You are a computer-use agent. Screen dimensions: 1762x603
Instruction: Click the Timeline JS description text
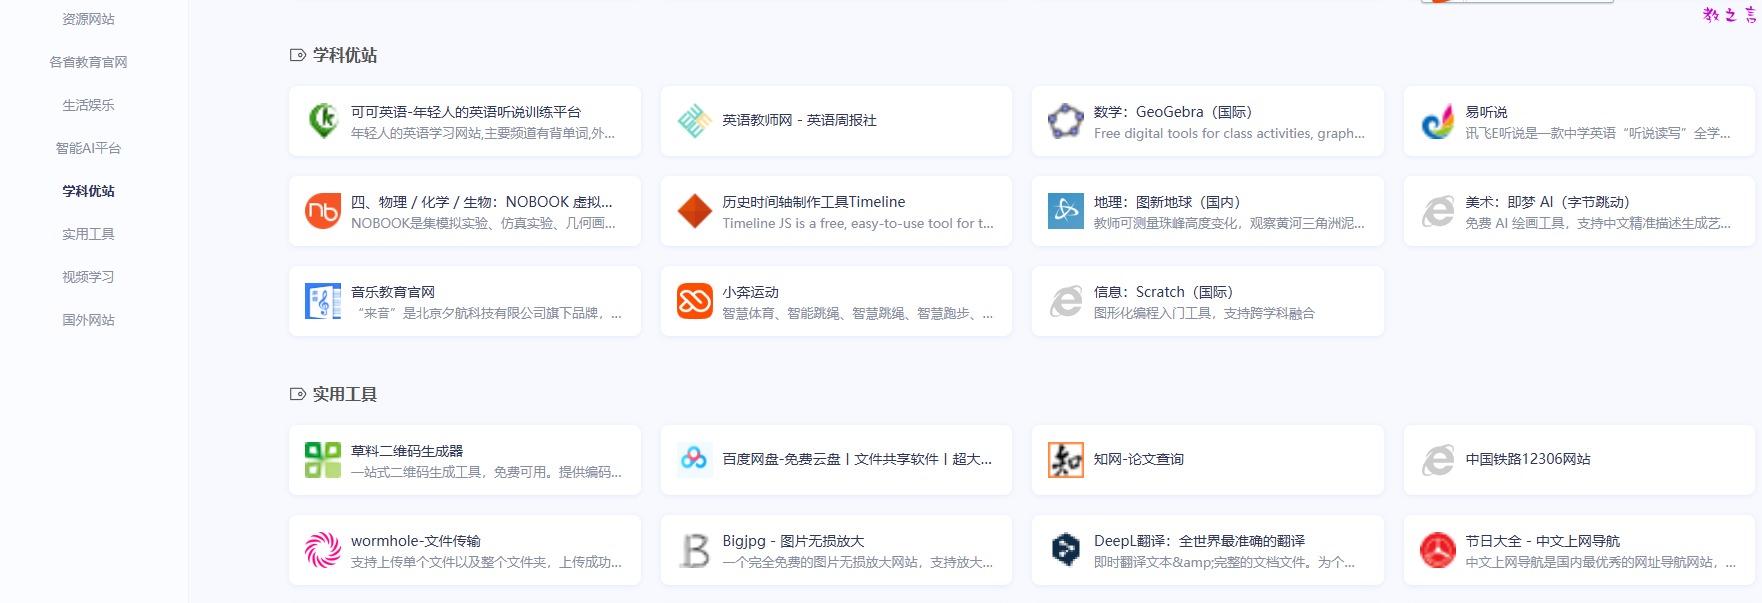(x=858, y=223)
